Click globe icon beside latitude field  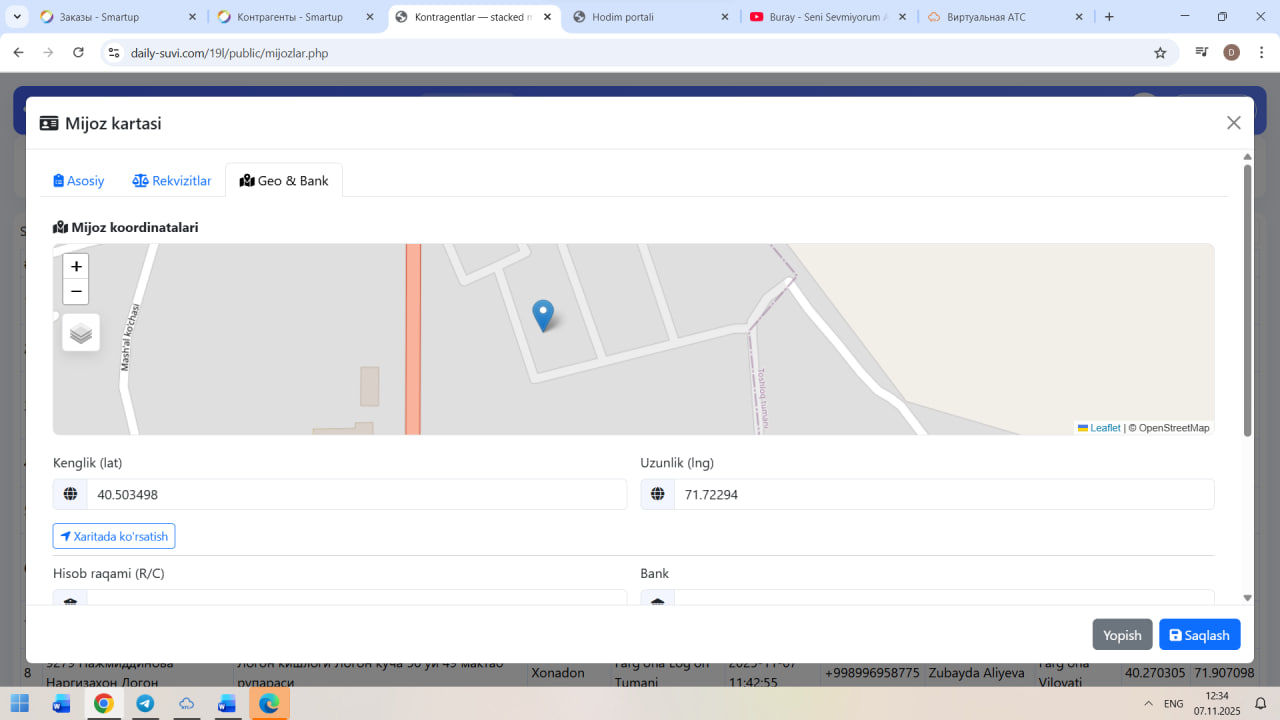click(x=70, y=494)
